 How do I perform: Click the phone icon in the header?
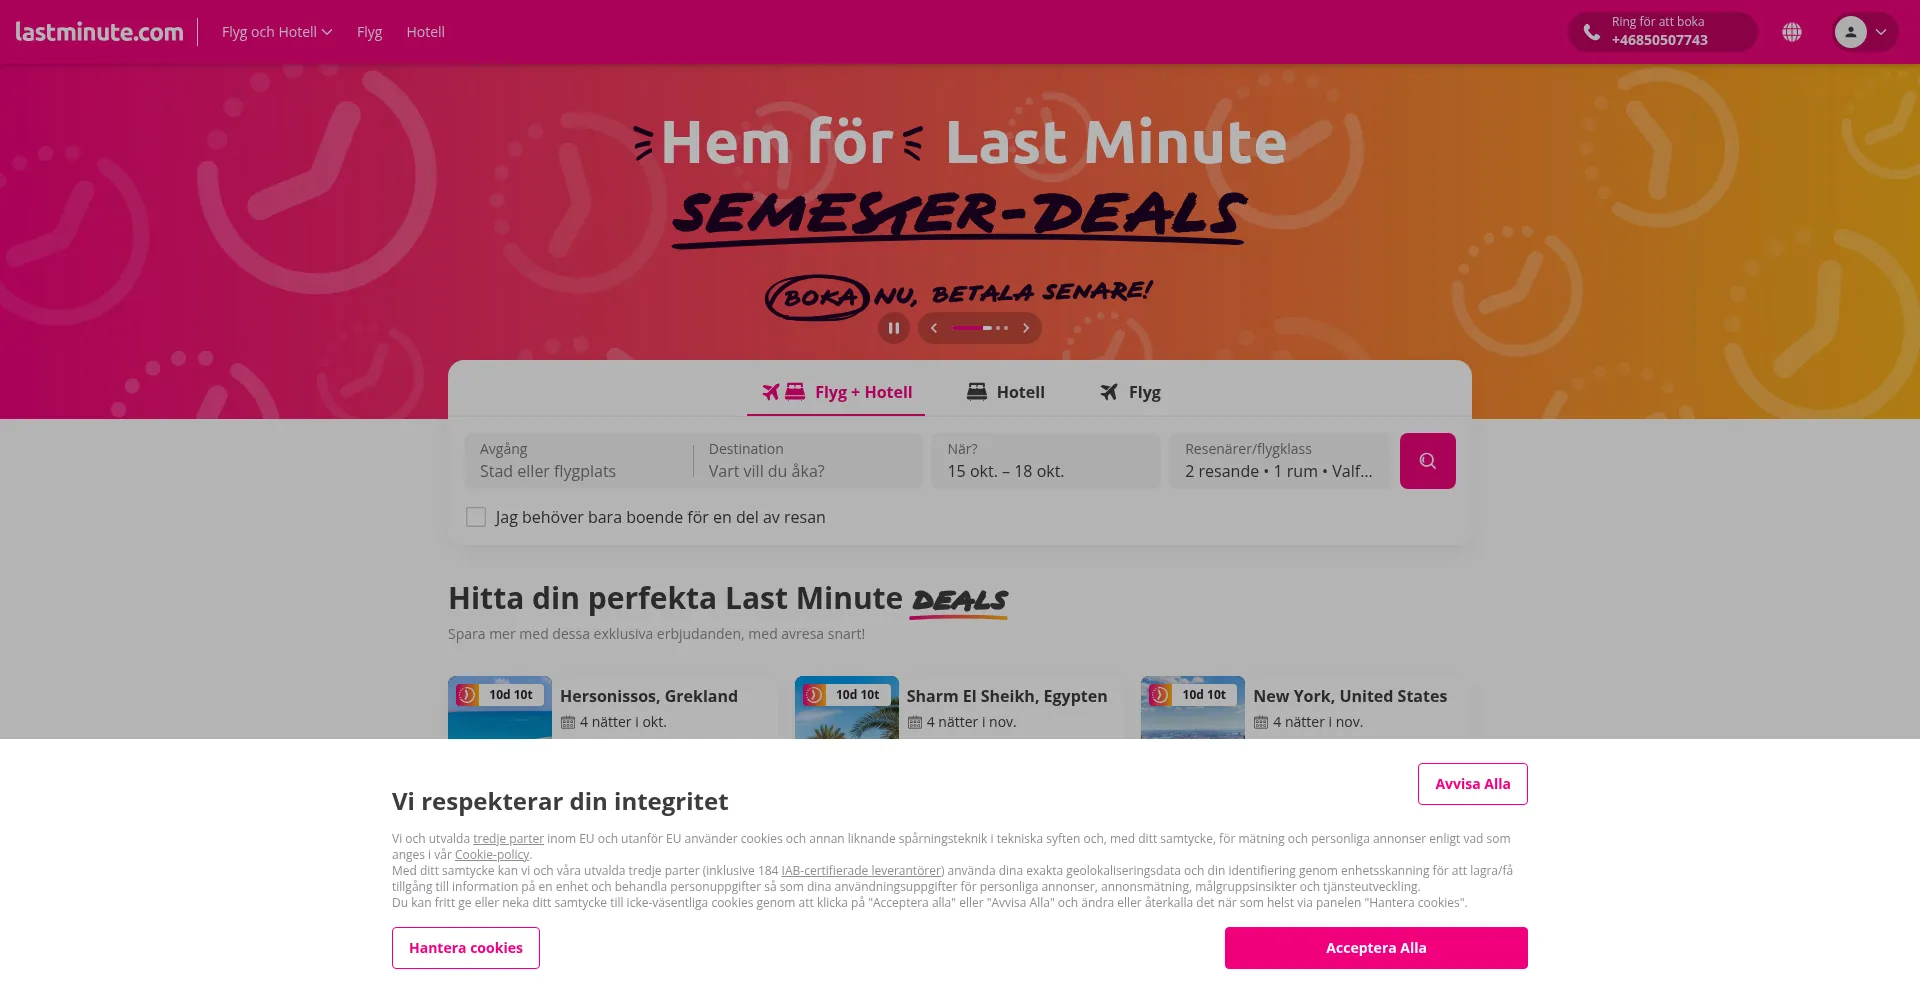tap(1591, 32)
